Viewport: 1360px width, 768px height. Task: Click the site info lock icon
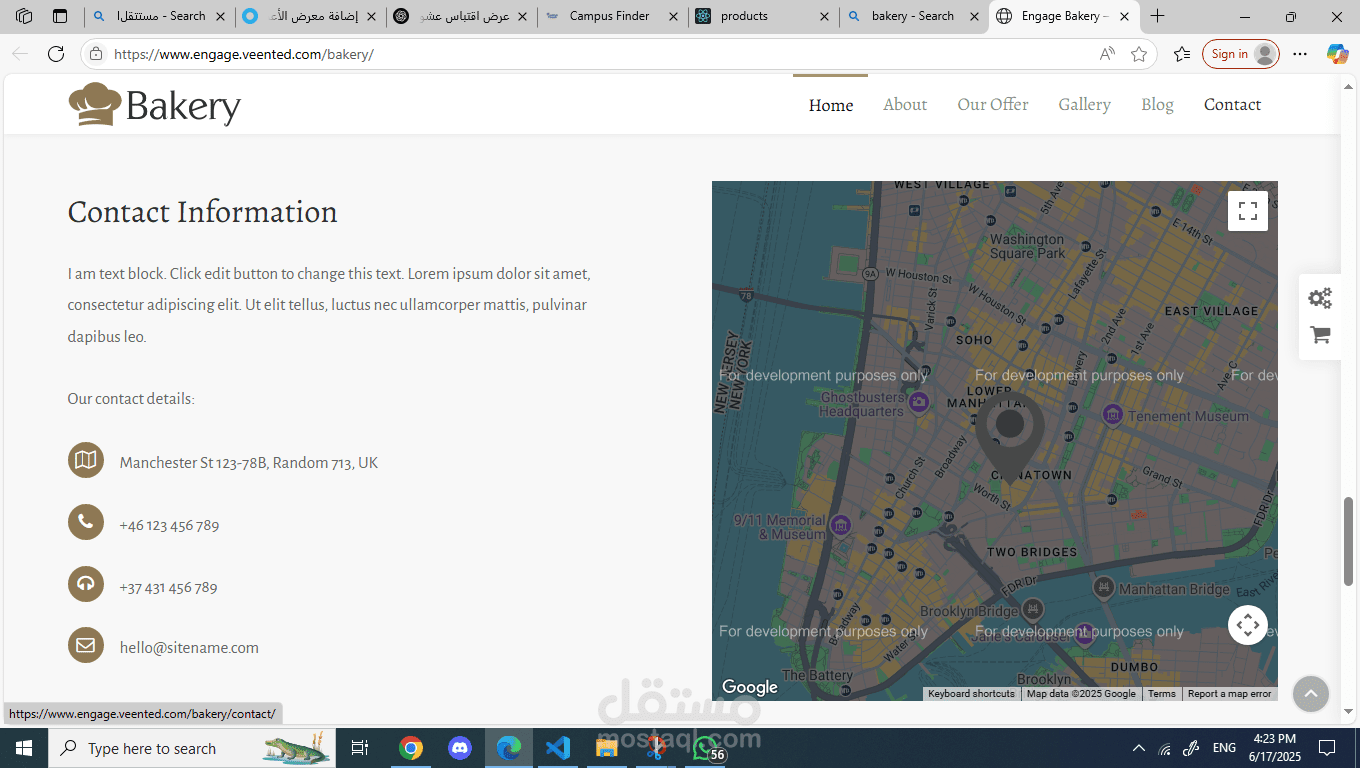click(96, 54)
